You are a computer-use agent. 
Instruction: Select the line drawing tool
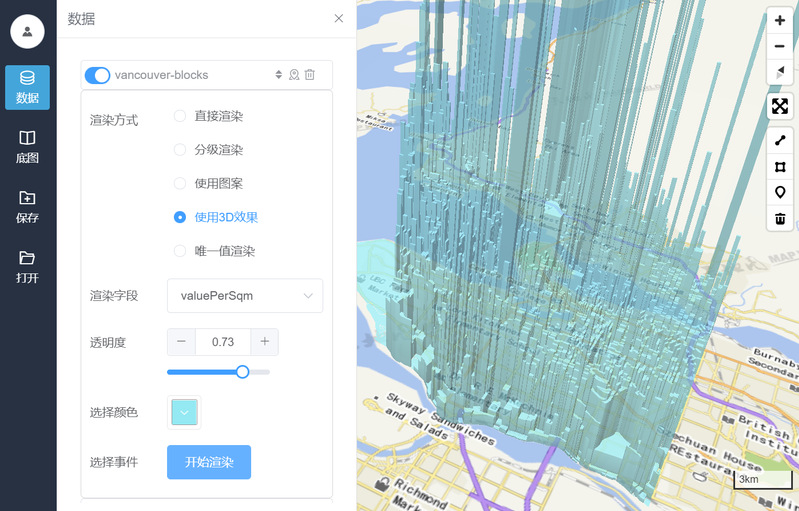coord(780,141)
